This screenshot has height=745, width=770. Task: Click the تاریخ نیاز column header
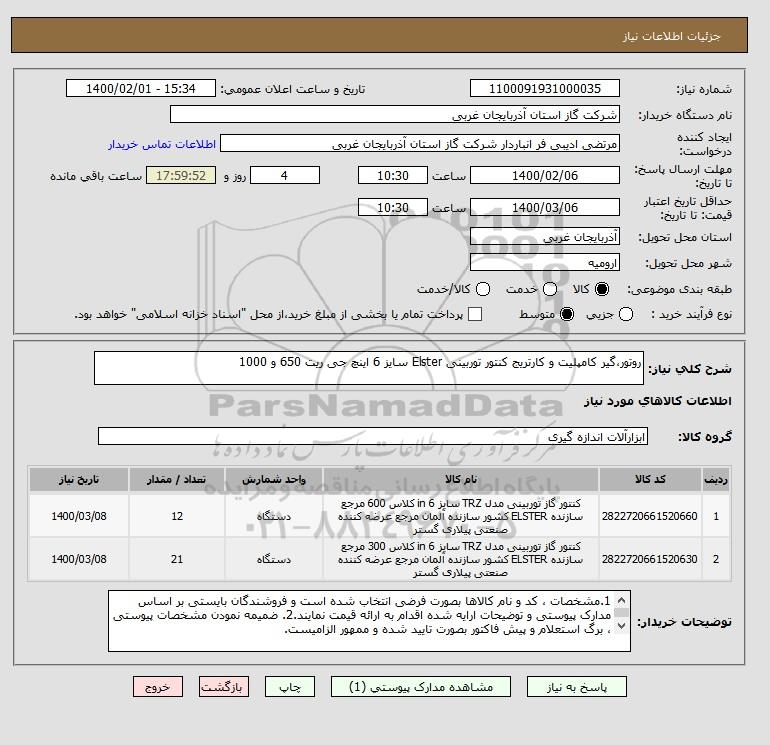(79, 479)
